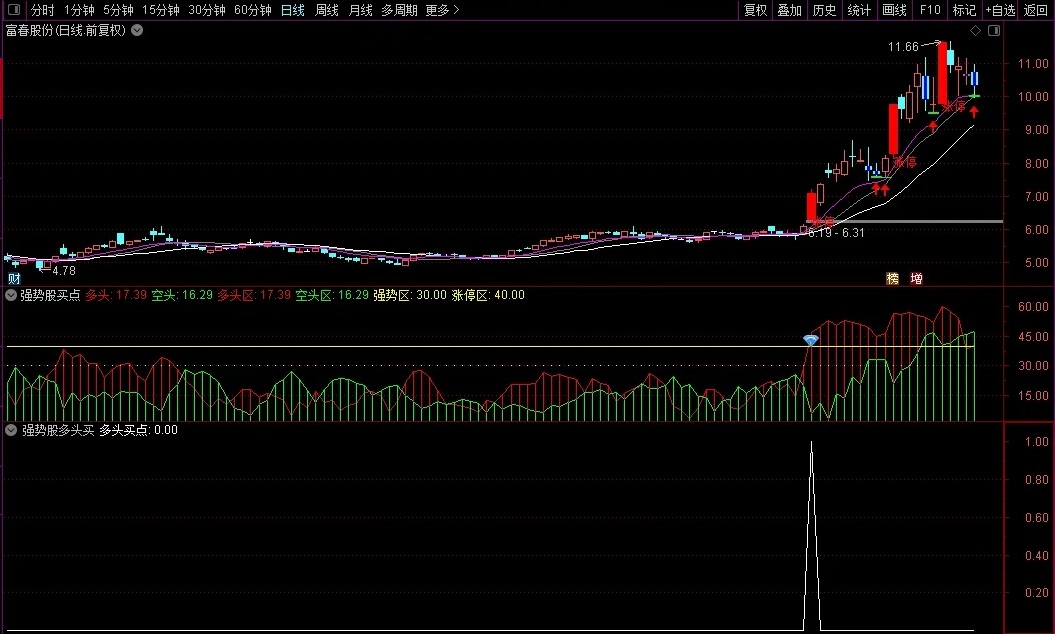Collapse the 强势股买点 indicator panel
Image resolution: width=1055 pixels, height=634 pixels.
[11, 295]
